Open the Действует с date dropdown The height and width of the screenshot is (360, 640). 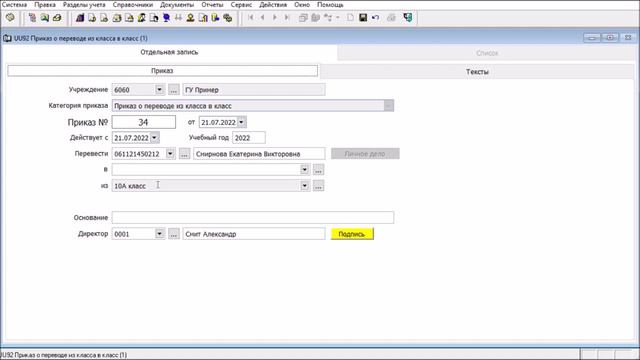(154, 138)
